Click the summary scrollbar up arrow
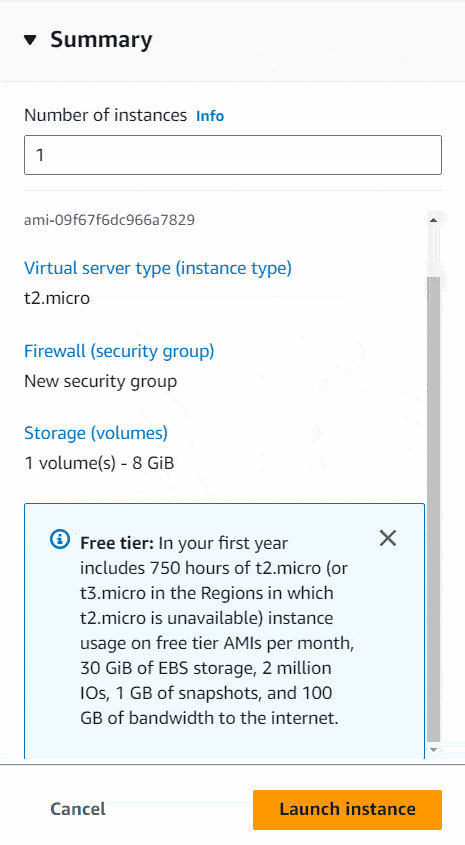This screenshot has width=465, height=845. pos(433,219)
